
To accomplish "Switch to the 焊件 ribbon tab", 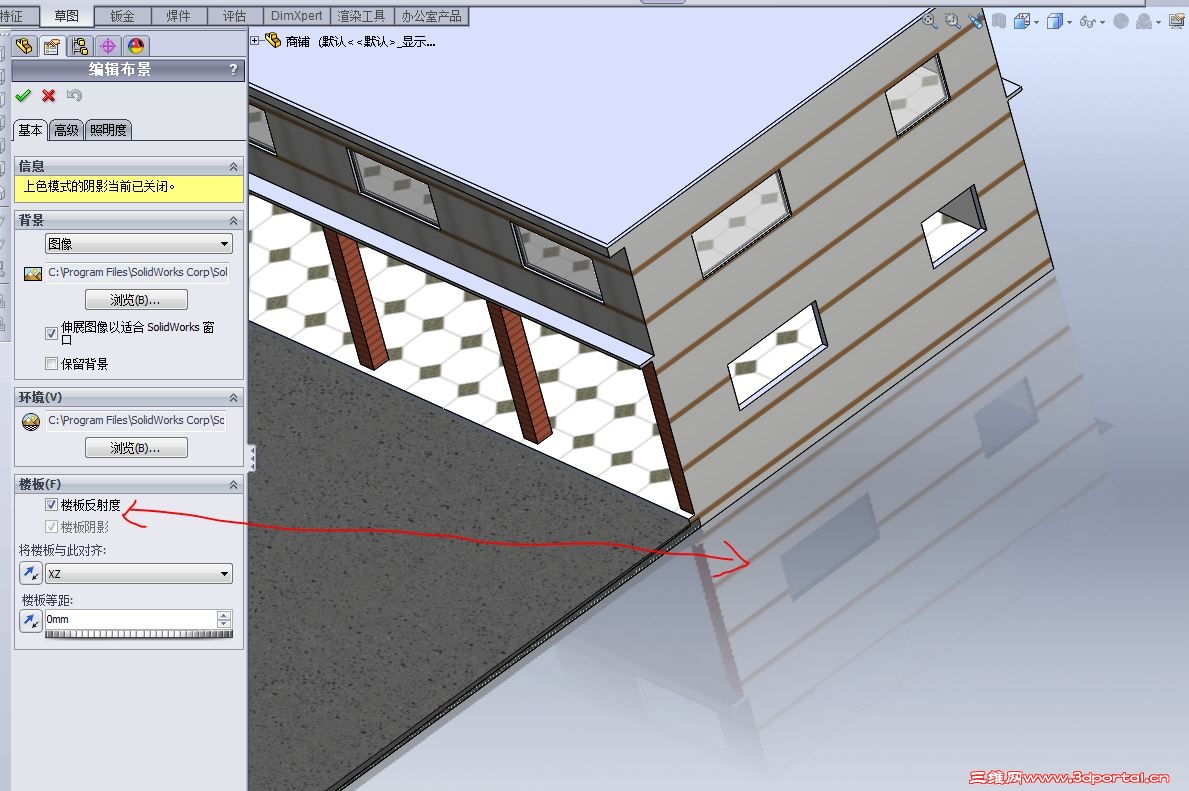I will 178,16.
